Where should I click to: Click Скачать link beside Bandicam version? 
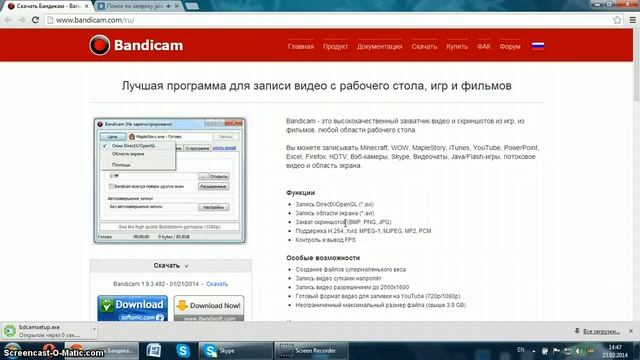(217, 284)
